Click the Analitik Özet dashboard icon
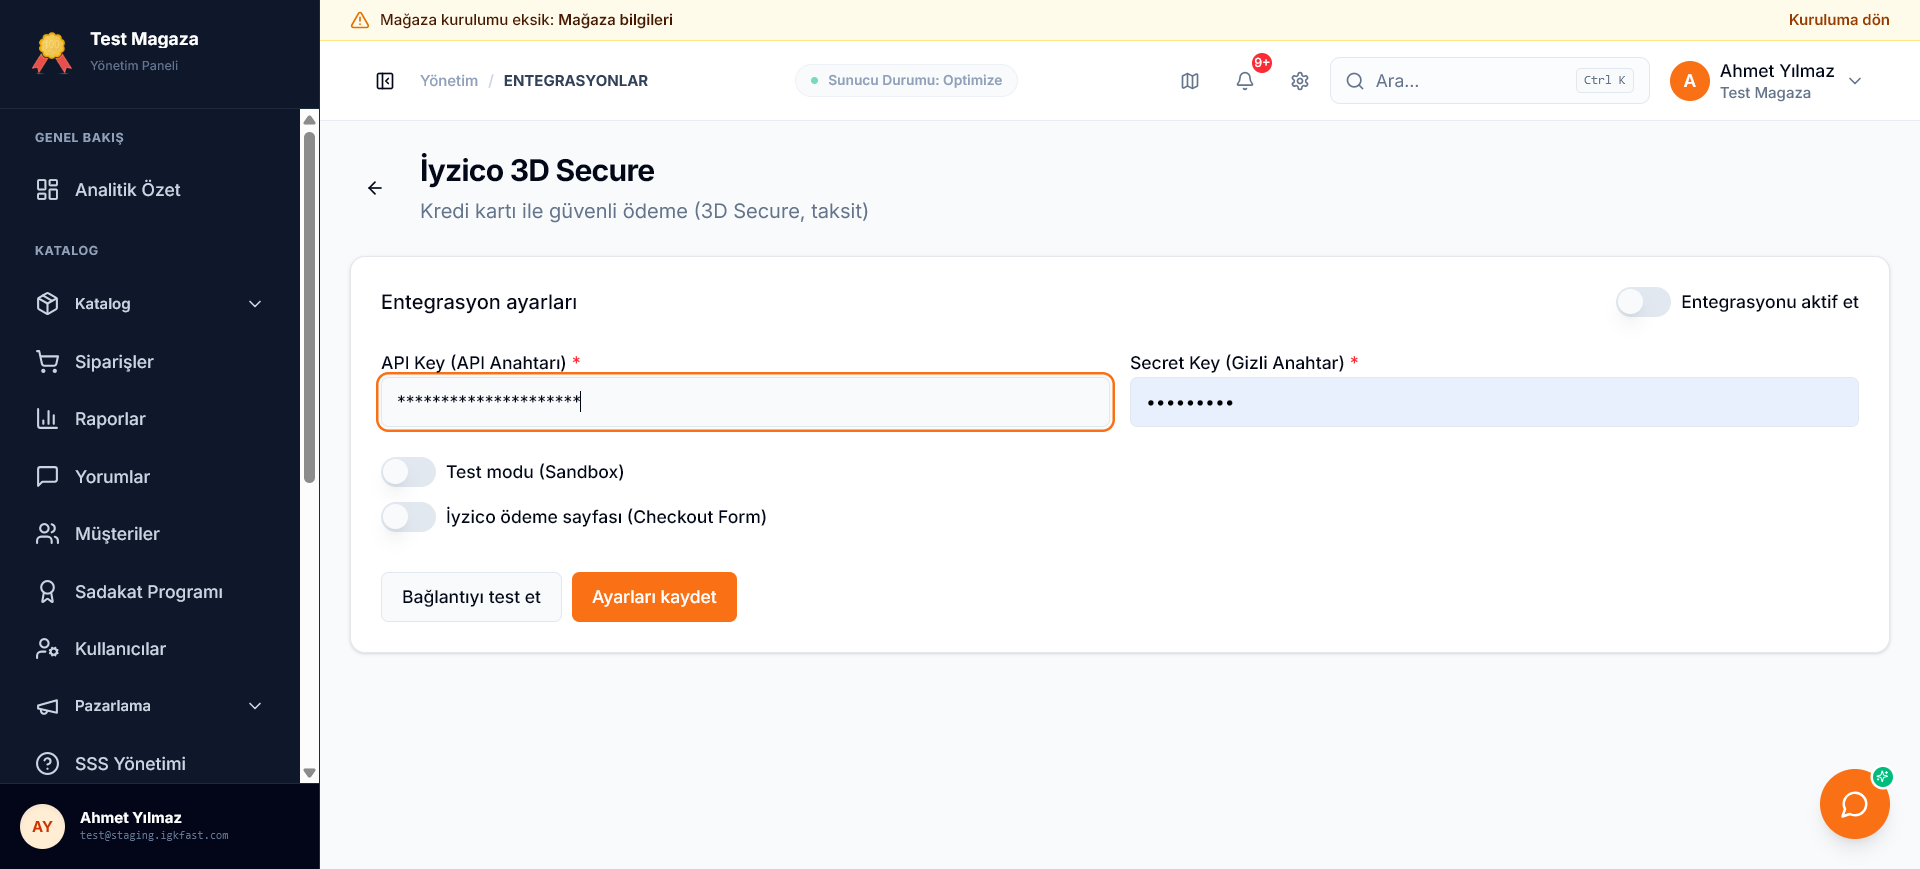The height and width of the screenshot is (869, 1920). coord(47,190)
